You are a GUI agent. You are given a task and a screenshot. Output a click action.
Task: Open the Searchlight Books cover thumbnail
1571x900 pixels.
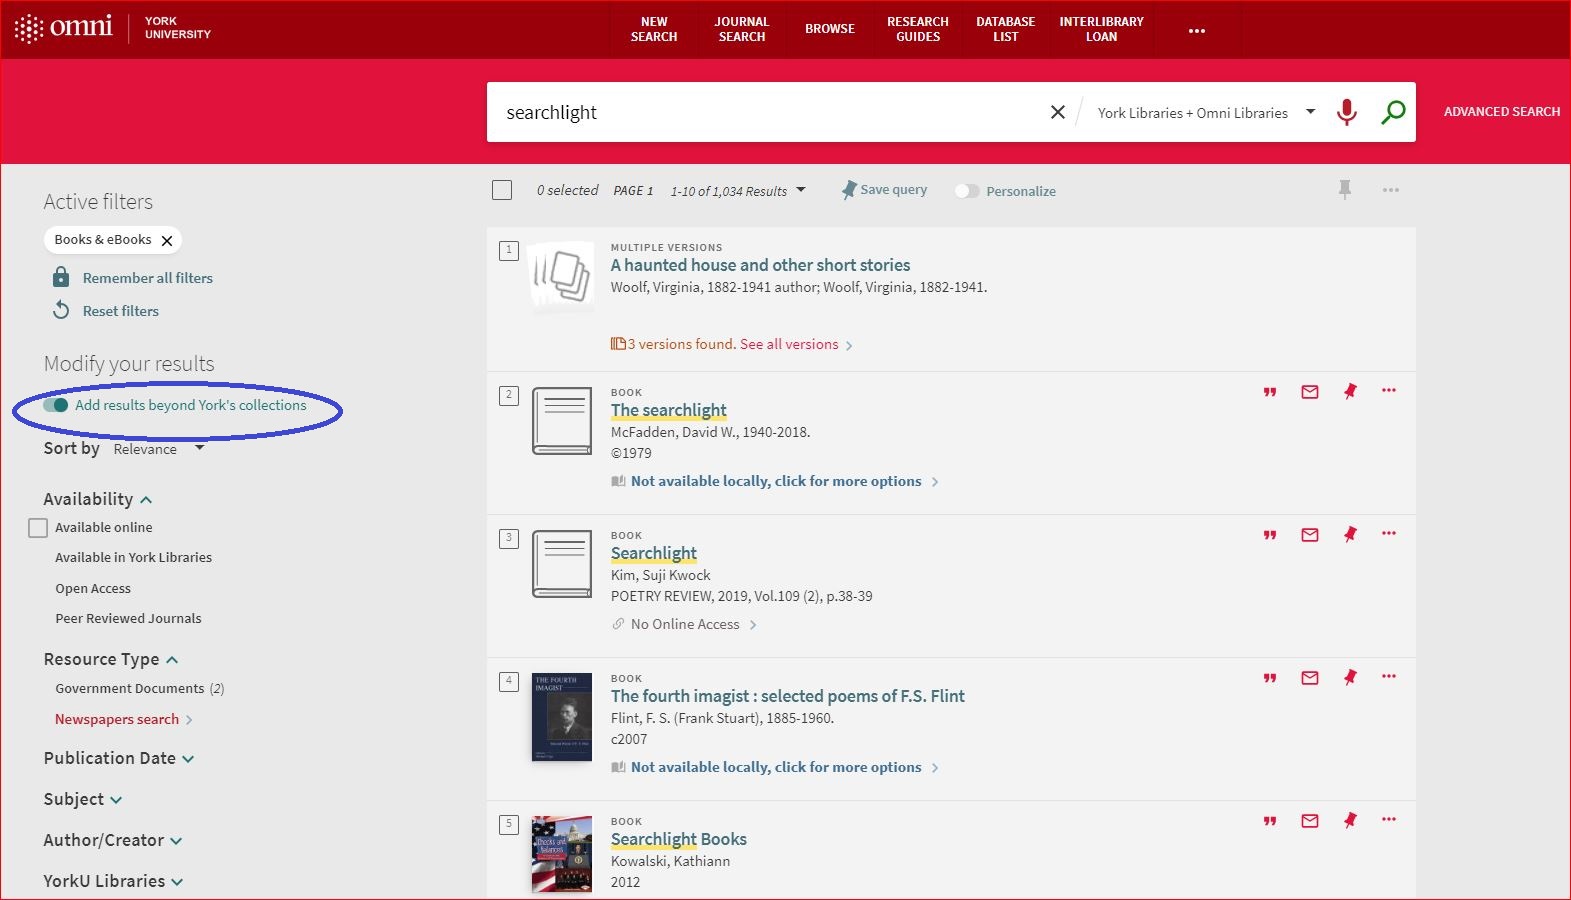tap(562, 854)
